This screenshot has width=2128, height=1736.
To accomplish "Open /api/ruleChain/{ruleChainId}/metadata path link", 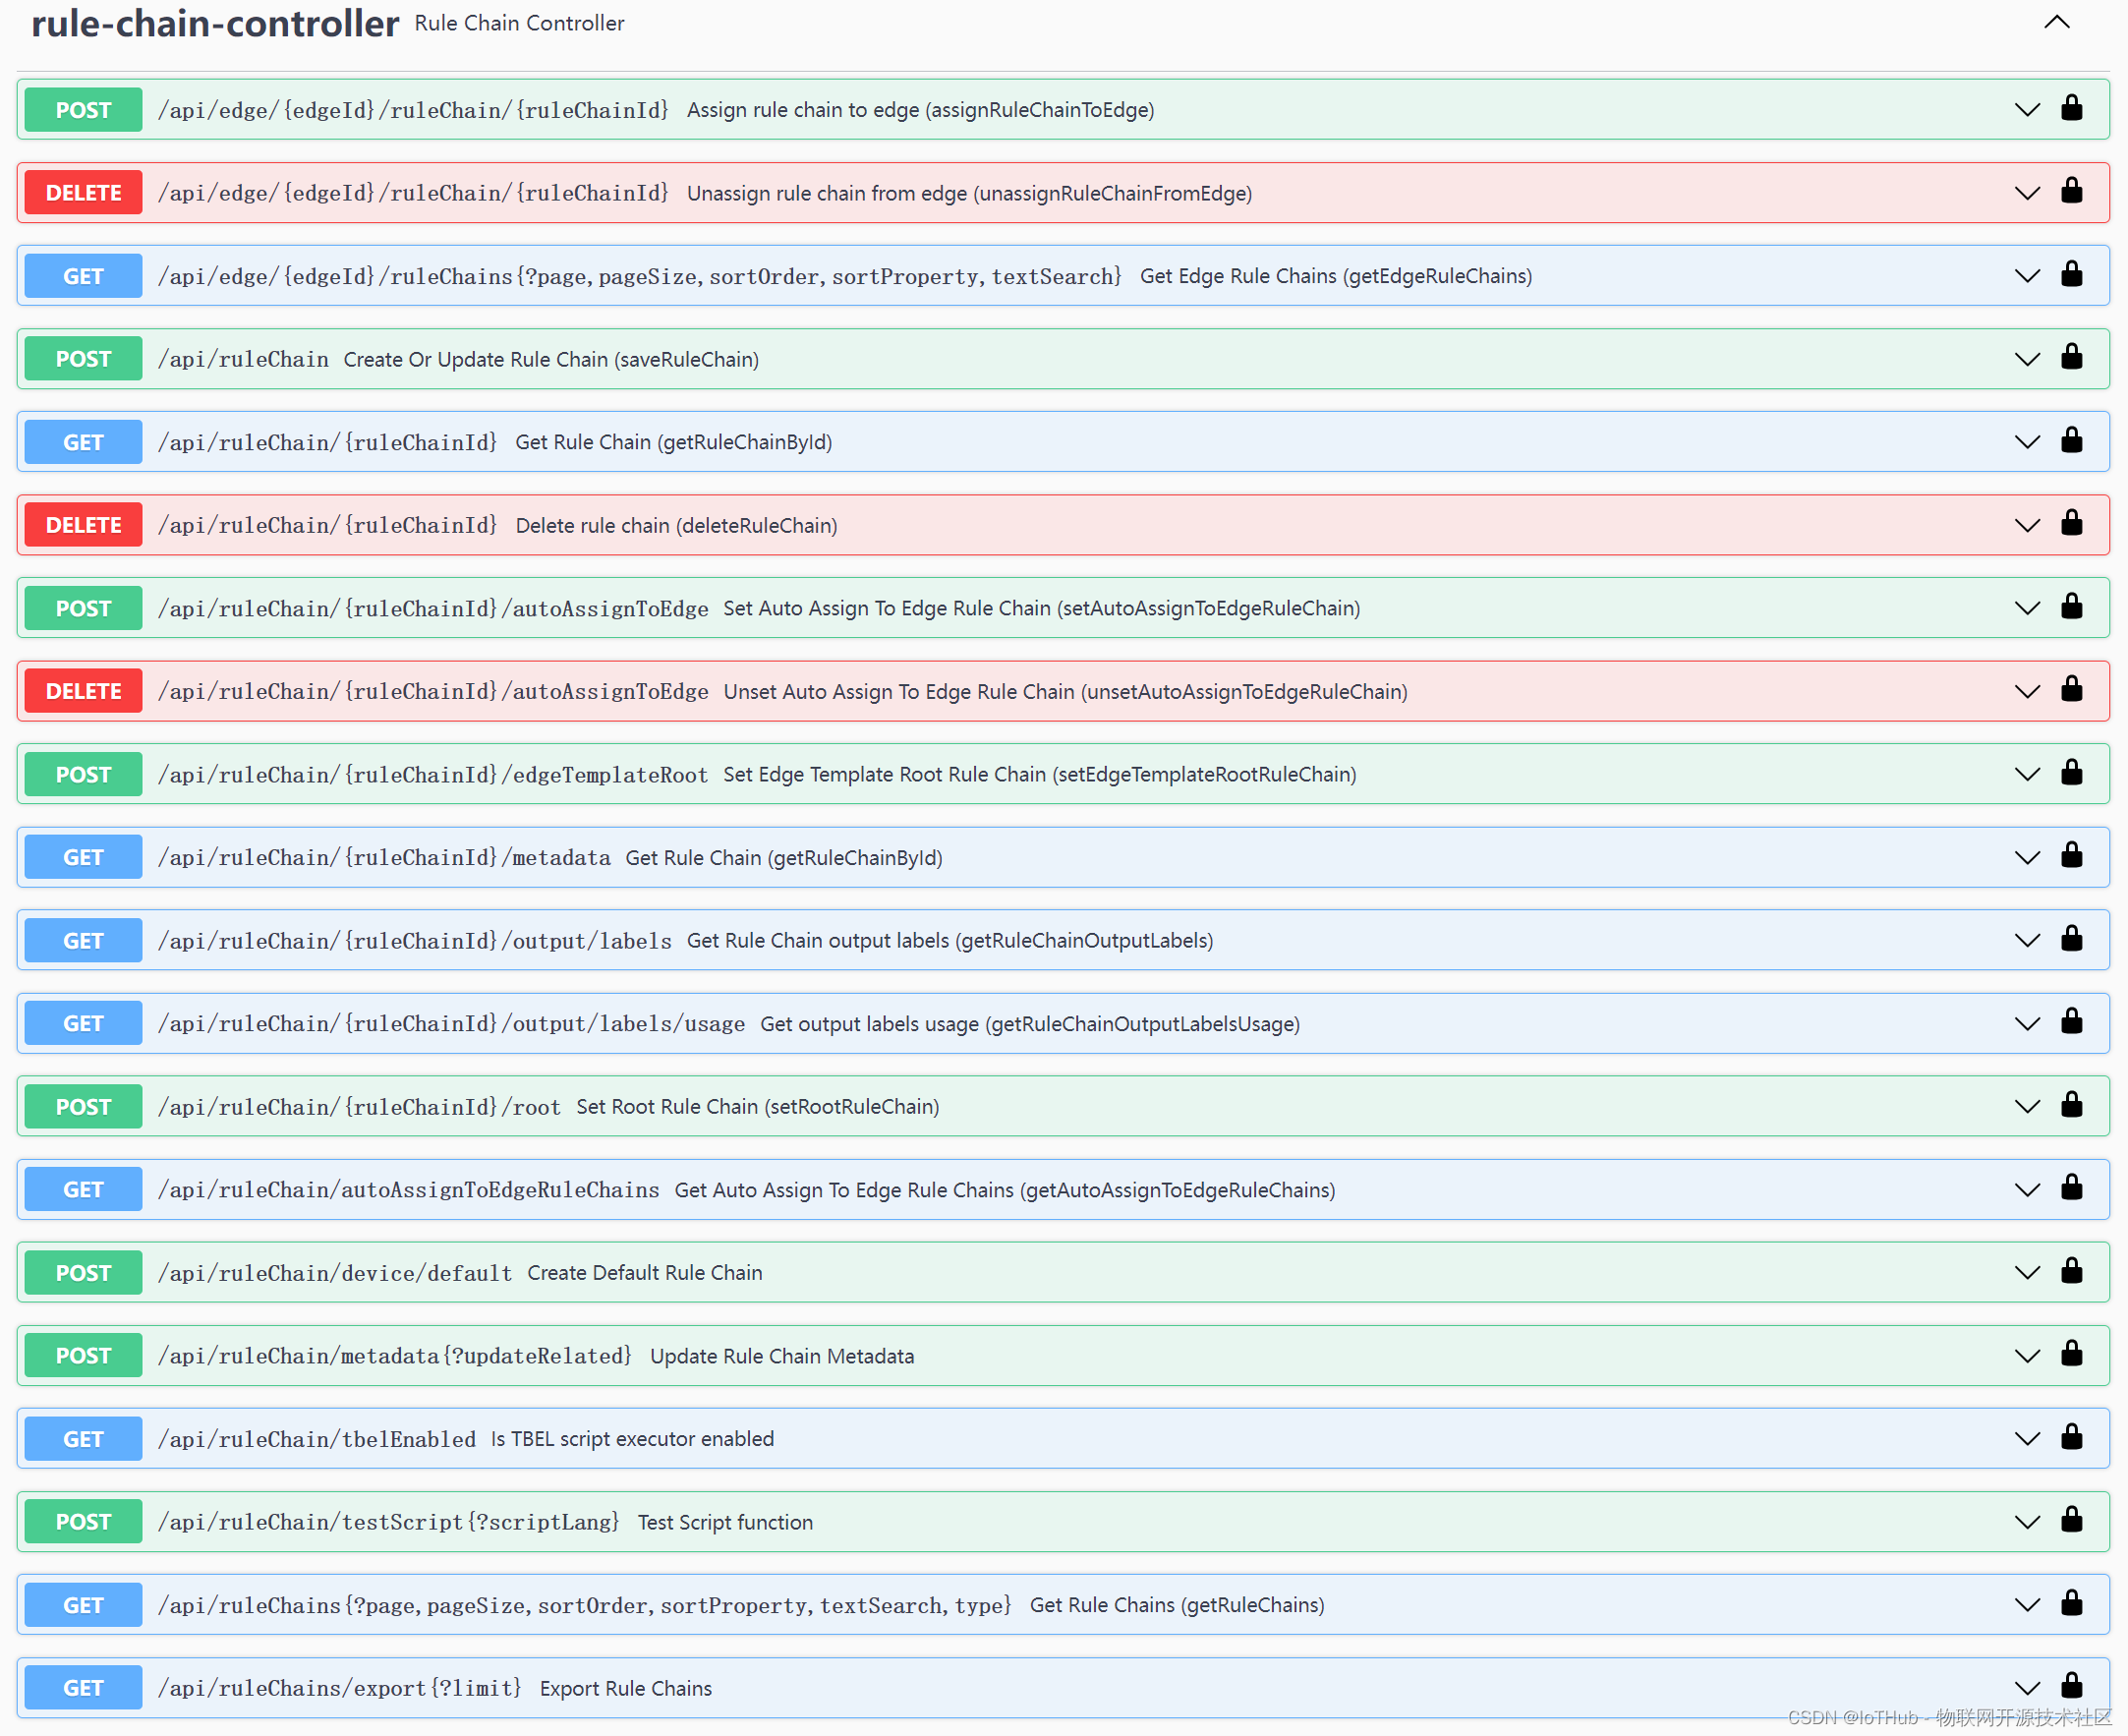I will tap(384, 858).
